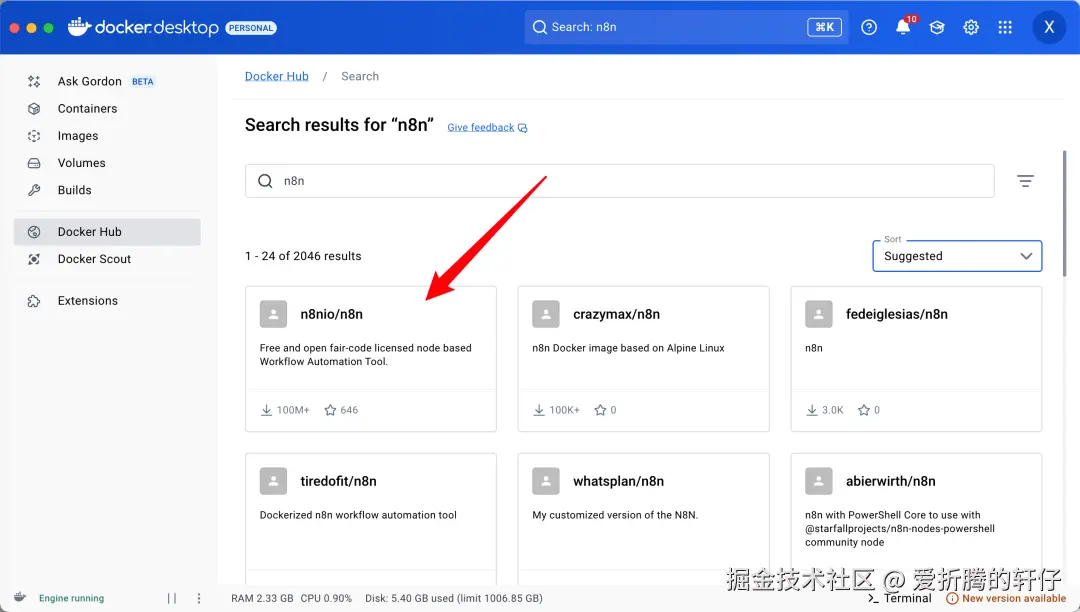Click magnifier icon in n8n search field
1080x612 pixels.
pos(265,181)
